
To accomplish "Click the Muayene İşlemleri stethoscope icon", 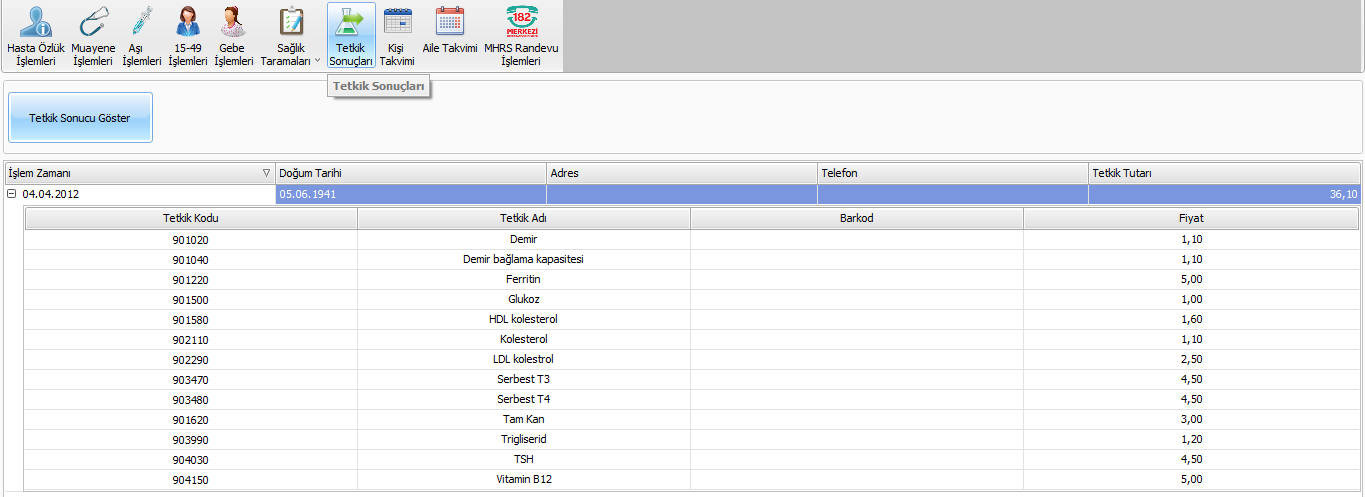I will point(93,22).
